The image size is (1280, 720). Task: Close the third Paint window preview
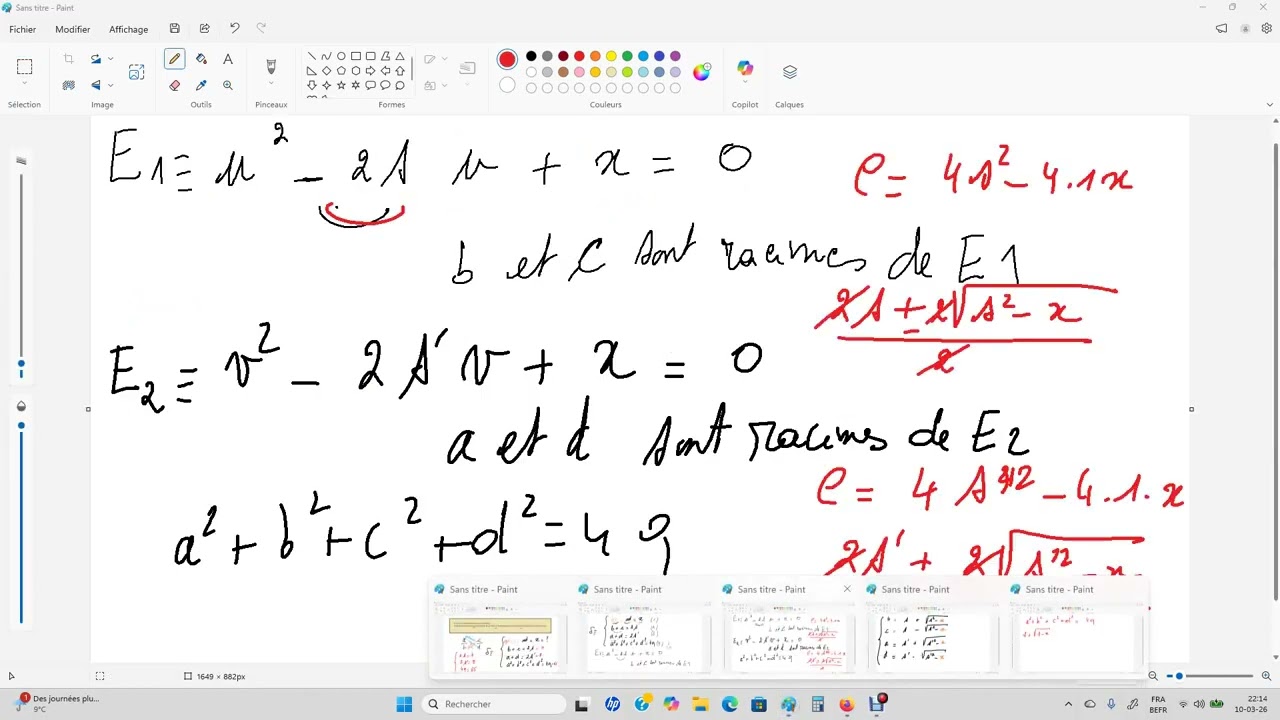pyautogui.click(x=847, y=589)
